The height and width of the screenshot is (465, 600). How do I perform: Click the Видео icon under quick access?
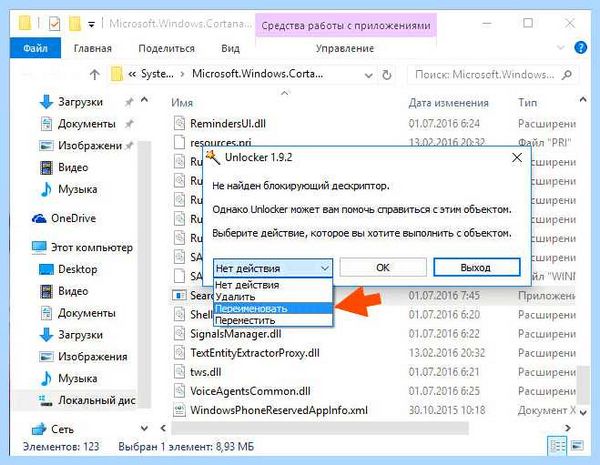coord(46,167)
